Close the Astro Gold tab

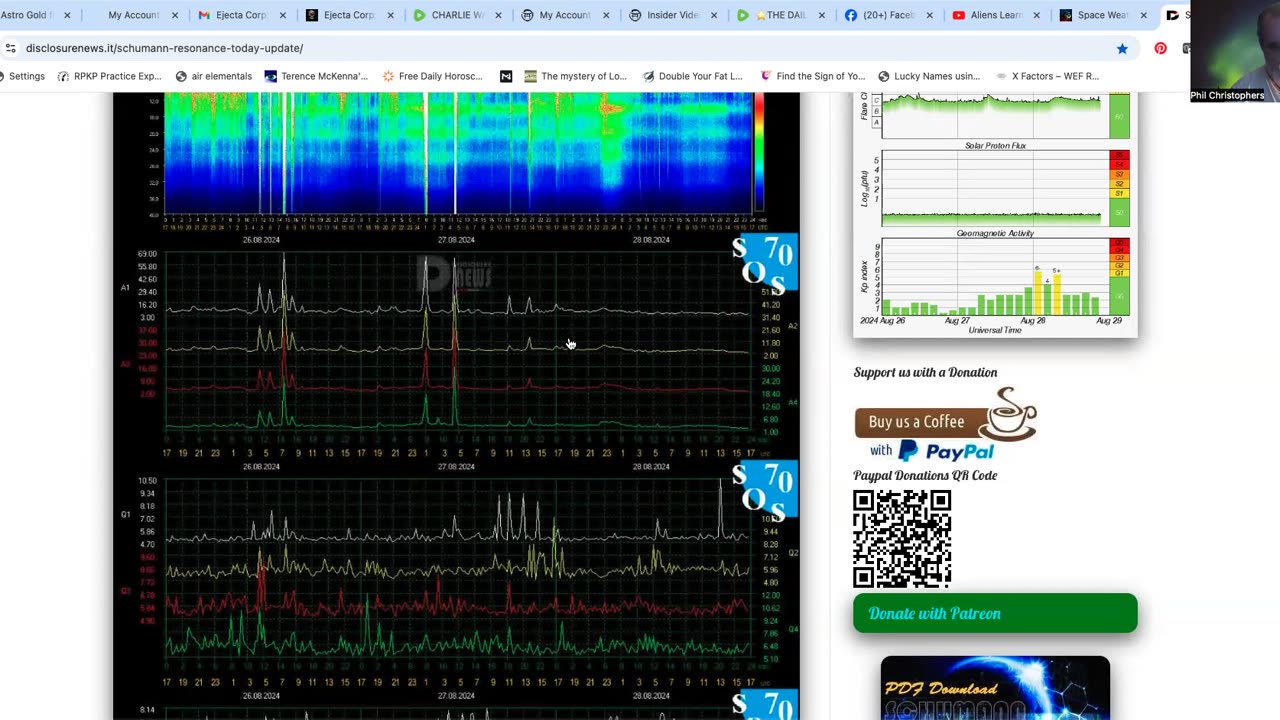(67, 15)
